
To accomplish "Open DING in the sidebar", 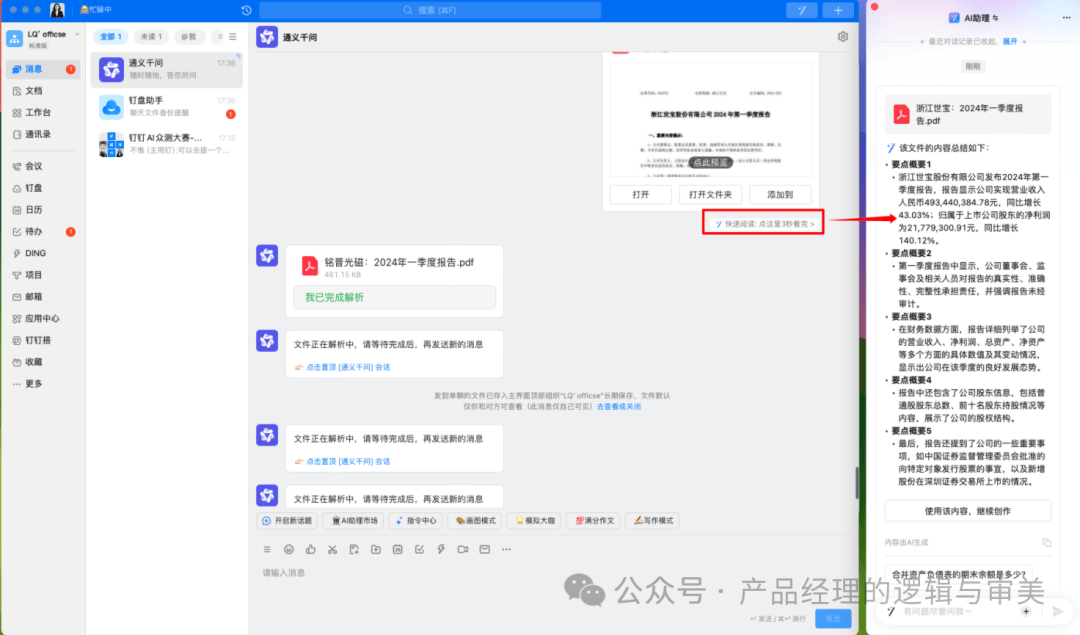I will (30, 253).
